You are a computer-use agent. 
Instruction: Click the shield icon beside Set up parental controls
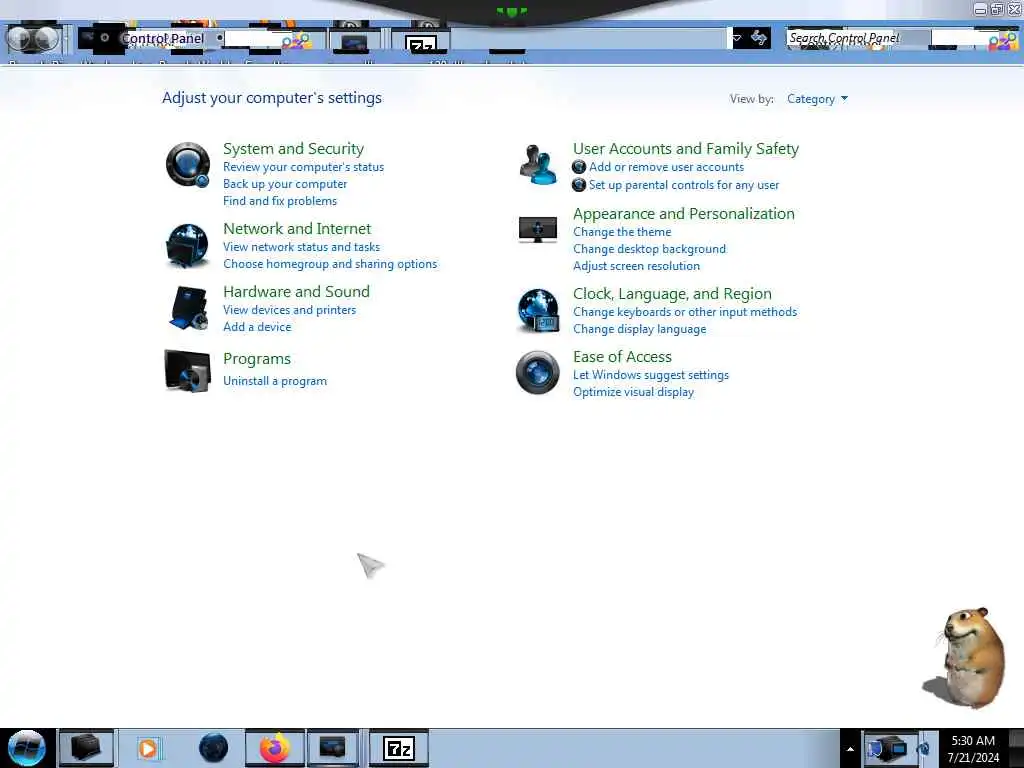point(579,185)
